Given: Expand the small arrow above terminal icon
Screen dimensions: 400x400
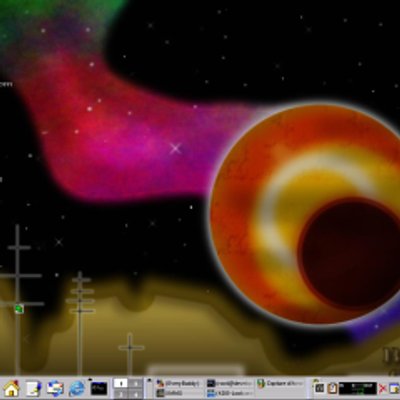Looking at the screenshot, I should pyautogui.click(x=90, y=379).
